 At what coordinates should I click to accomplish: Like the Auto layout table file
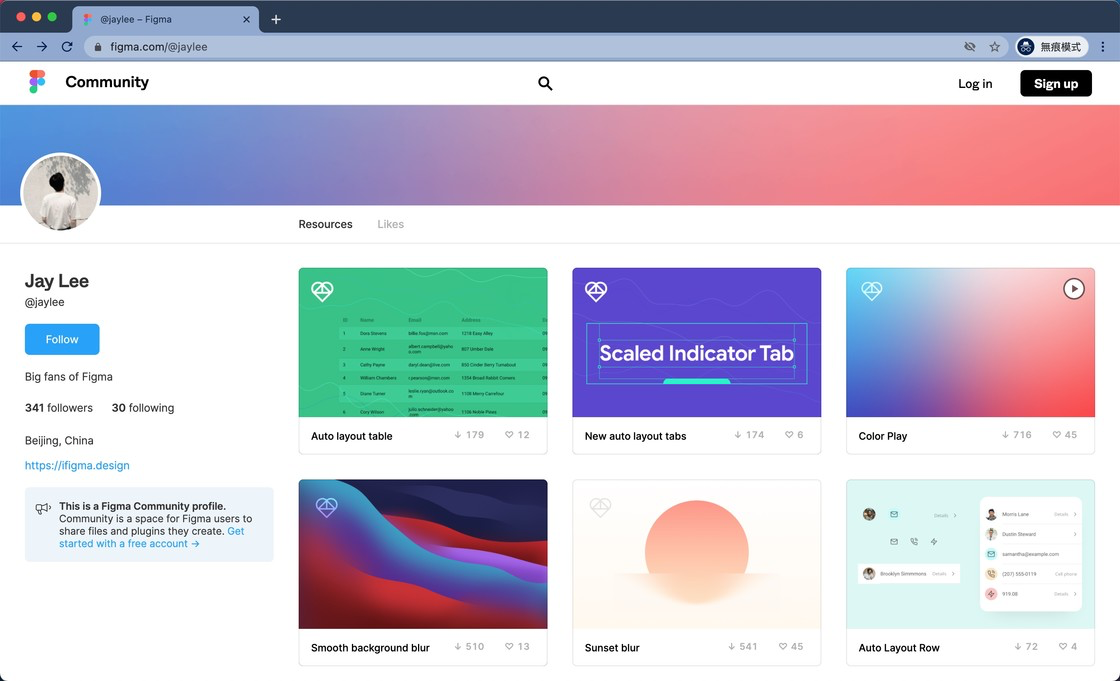click(509, 434)
